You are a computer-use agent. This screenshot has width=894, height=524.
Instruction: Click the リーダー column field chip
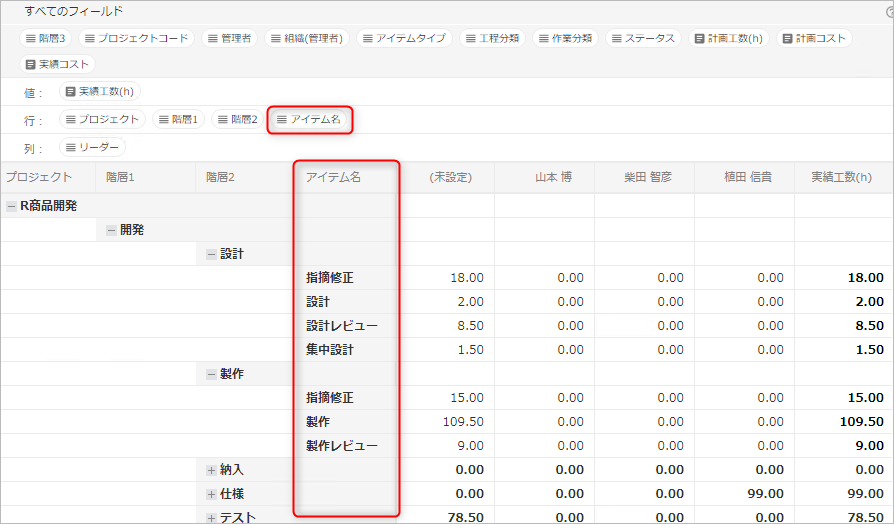coord(93,147)
